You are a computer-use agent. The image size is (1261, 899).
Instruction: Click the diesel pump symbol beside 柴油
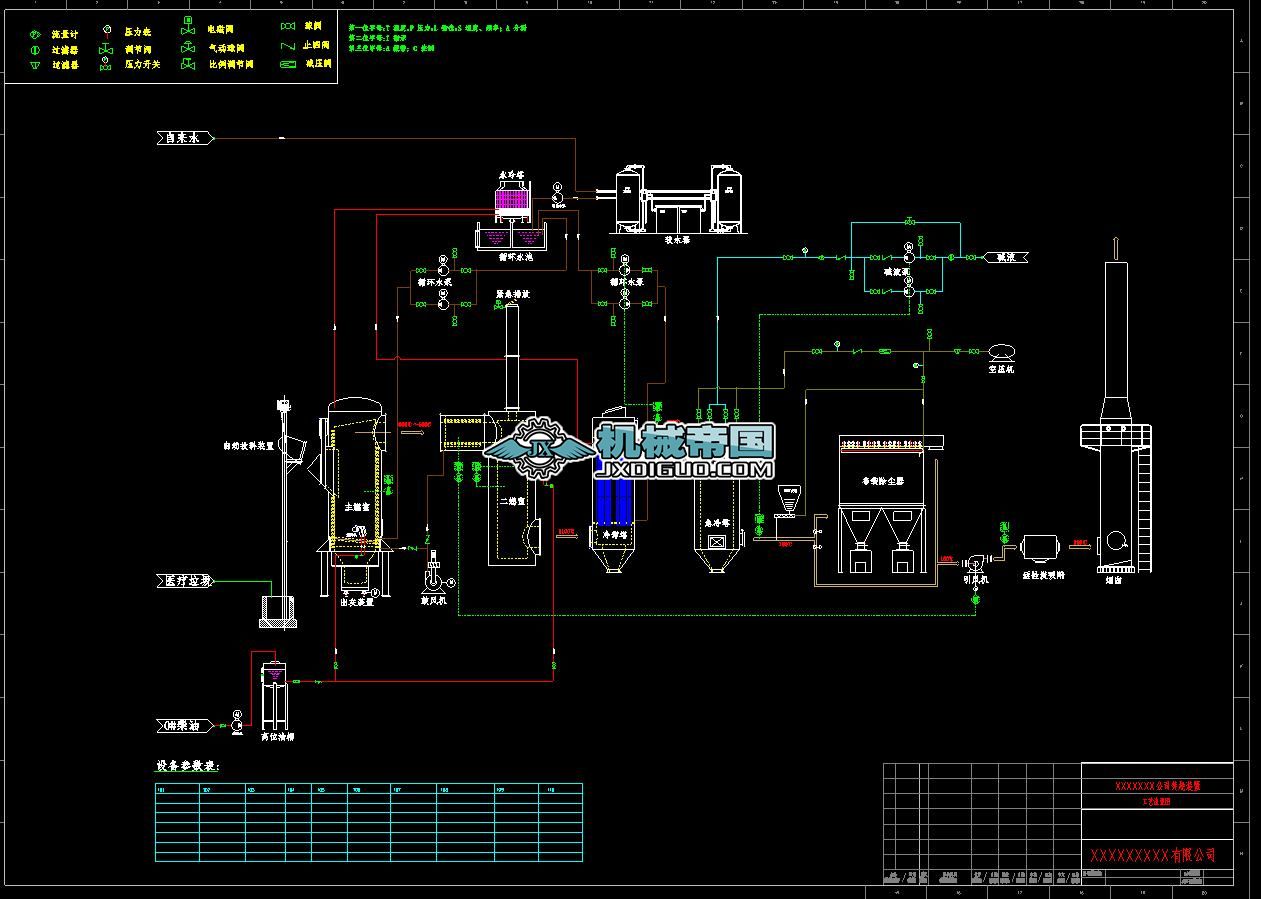(x=237, y=724)
